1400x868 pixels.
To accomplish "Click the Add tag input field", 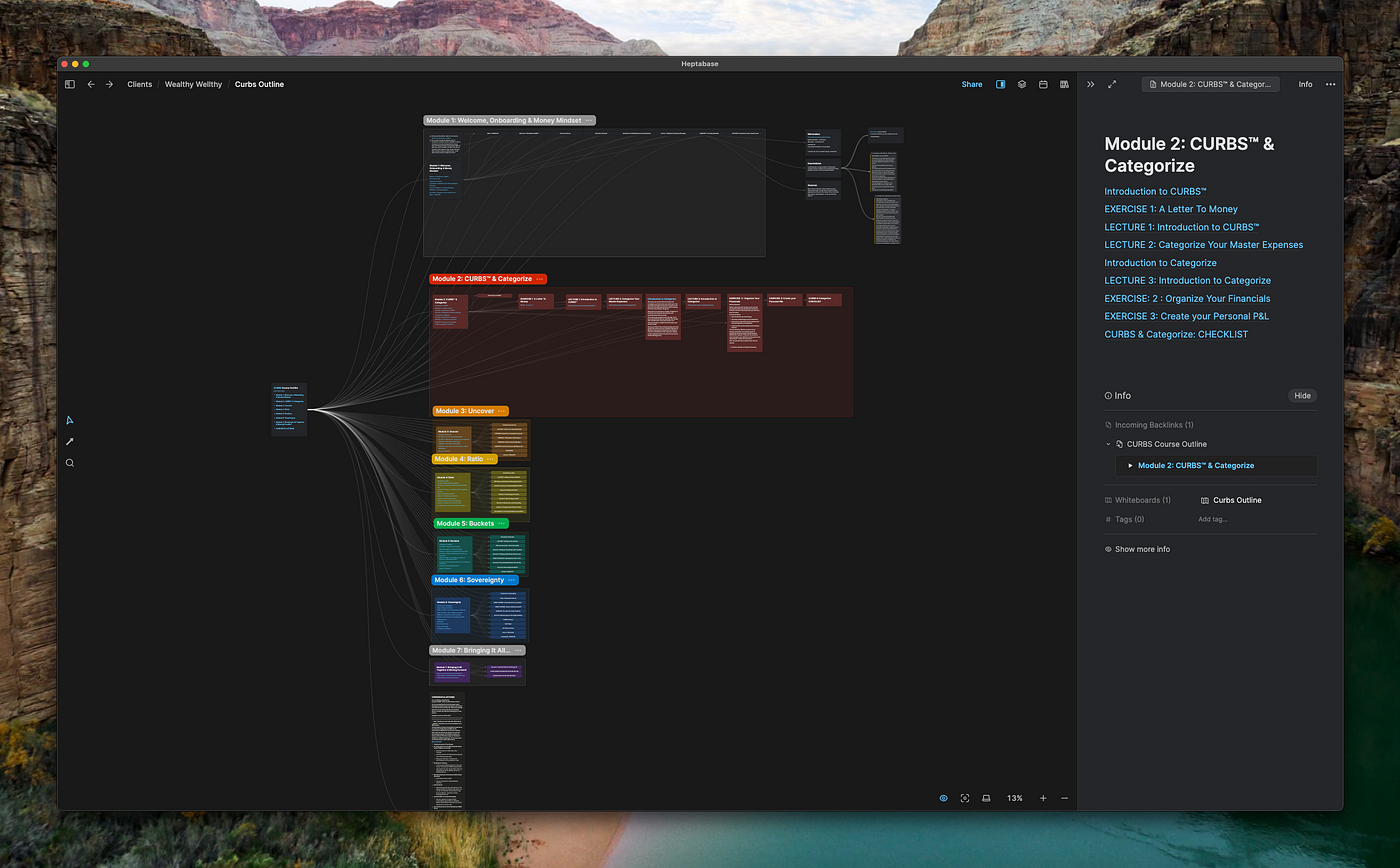I will [x=1213, y=519].
